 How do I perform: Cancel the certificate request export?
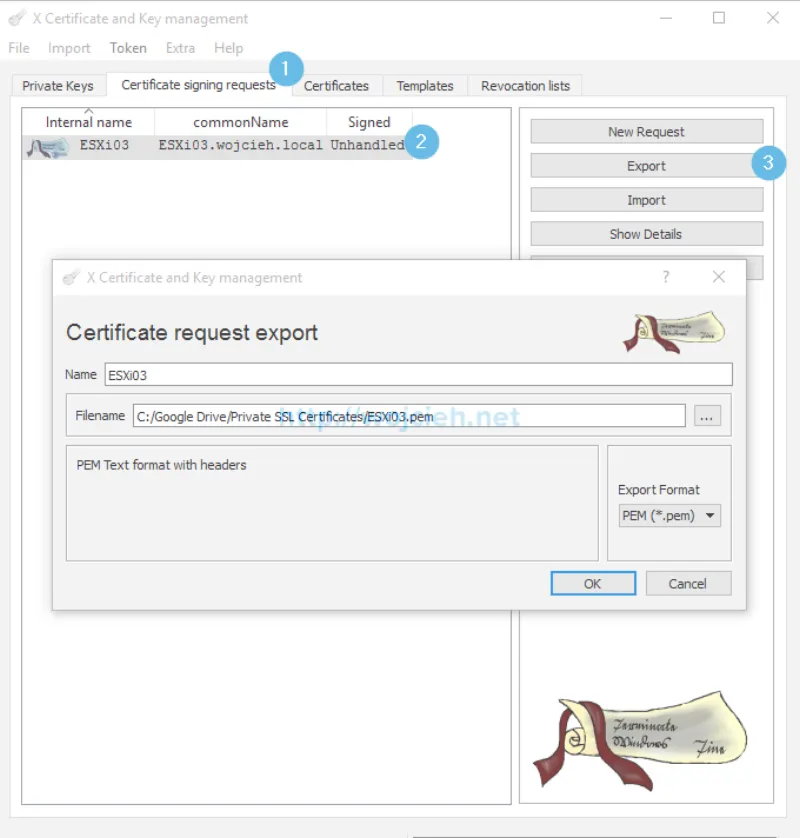pos(688,583)
